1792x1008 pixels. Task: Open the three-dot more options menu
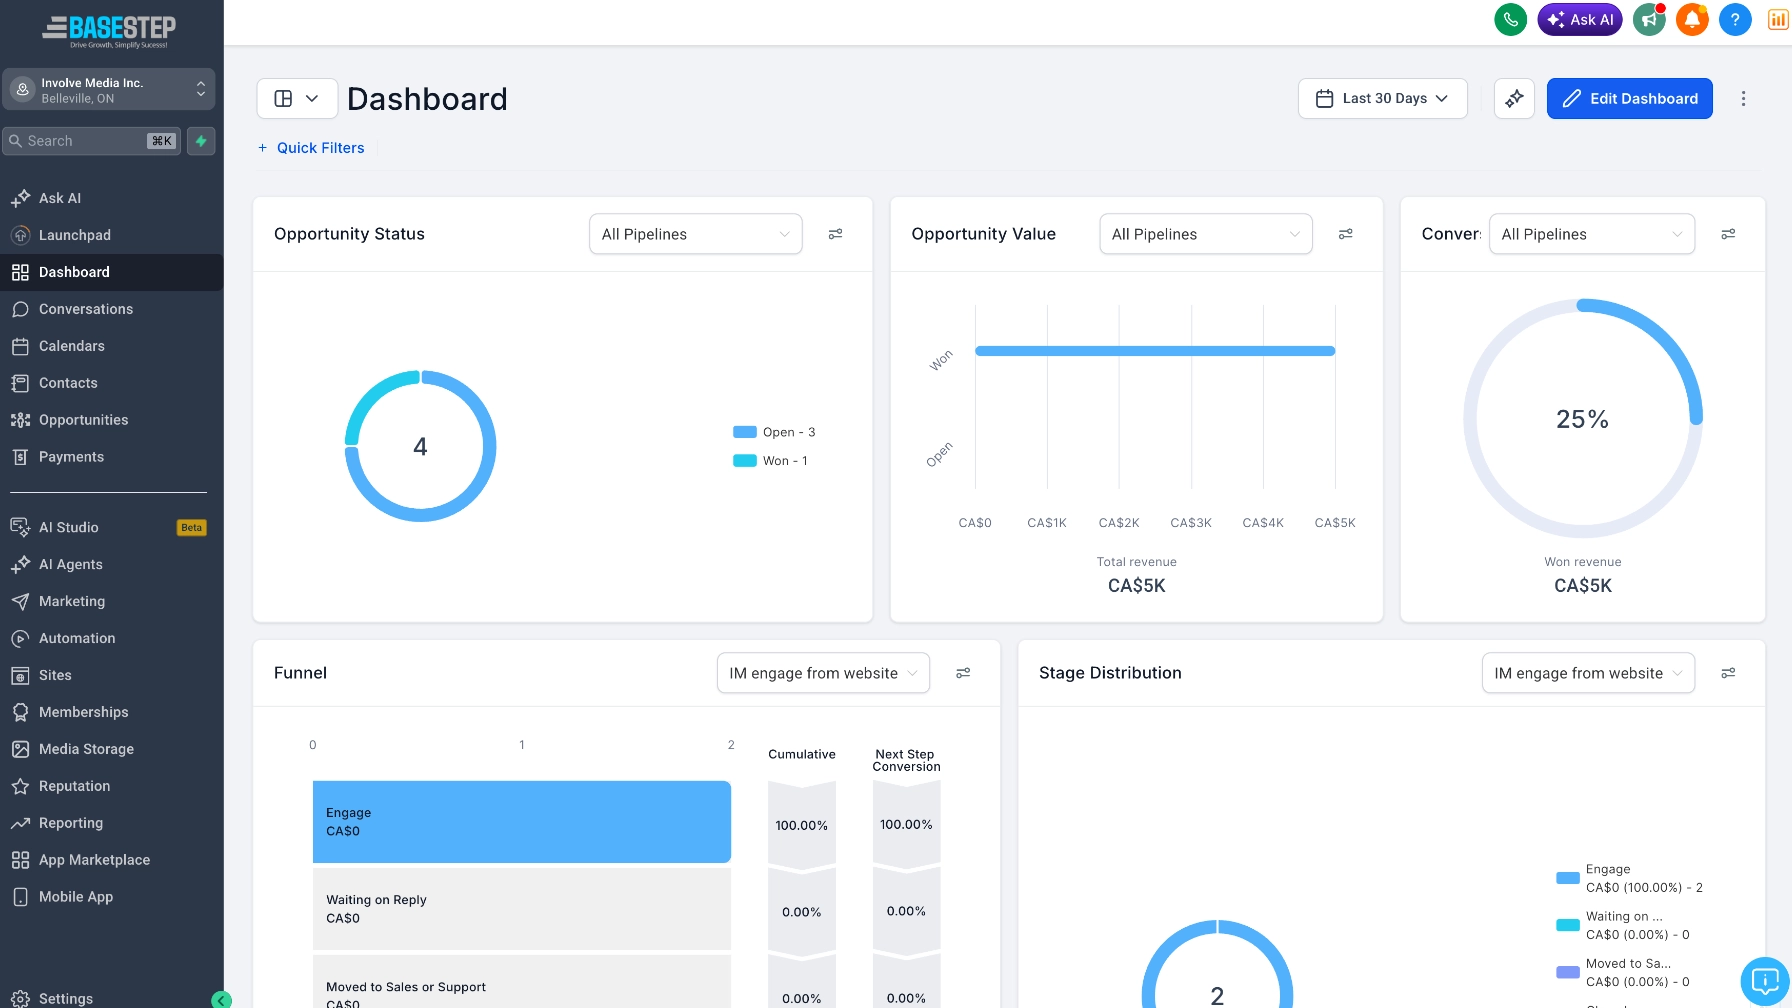click(x=1743, y=98)
